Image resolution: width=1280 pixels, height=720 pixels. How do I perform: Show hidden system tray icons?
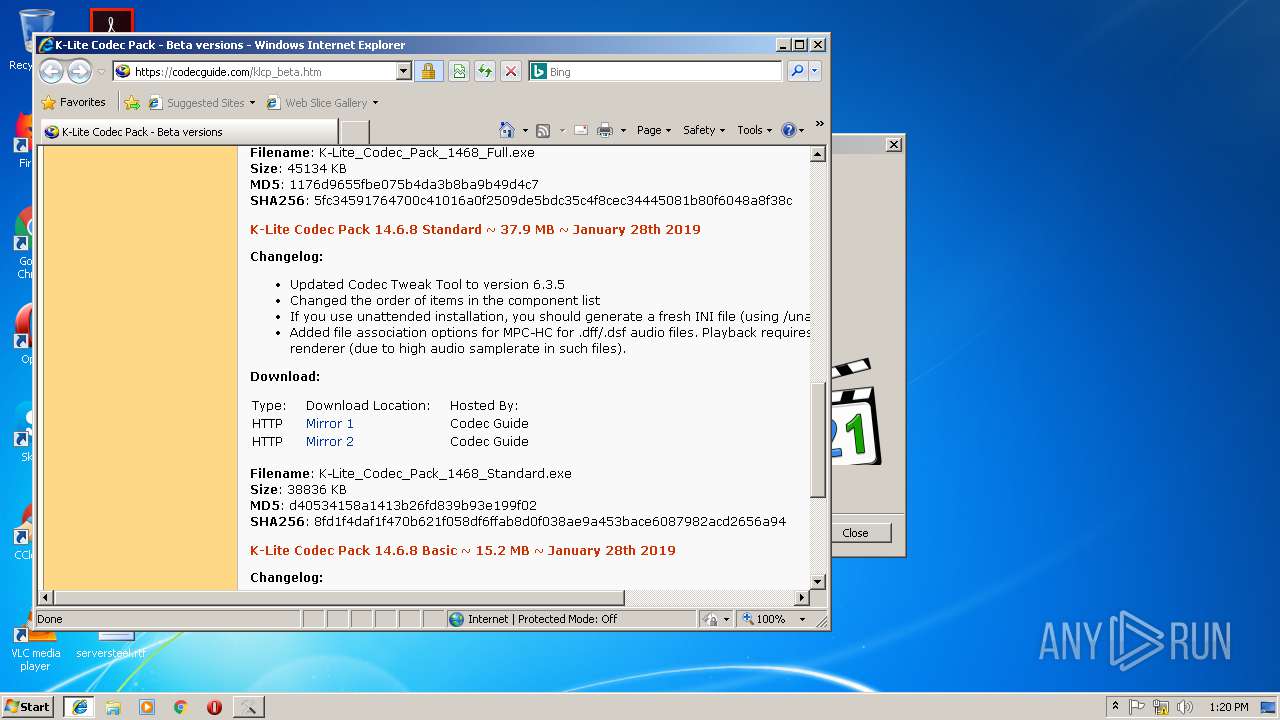pyautogui.click(x=1115, y=706)
